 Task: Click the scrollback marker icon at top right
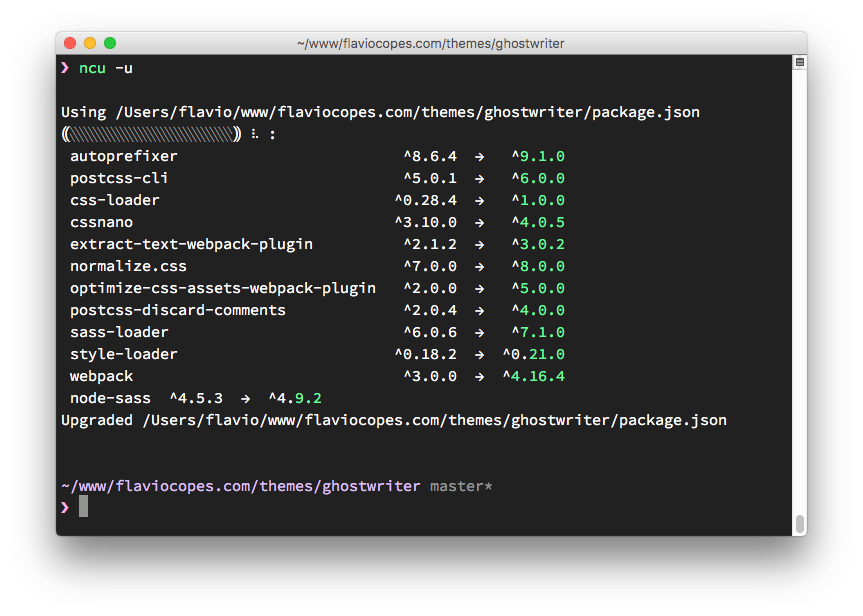(x=800, y=62)
